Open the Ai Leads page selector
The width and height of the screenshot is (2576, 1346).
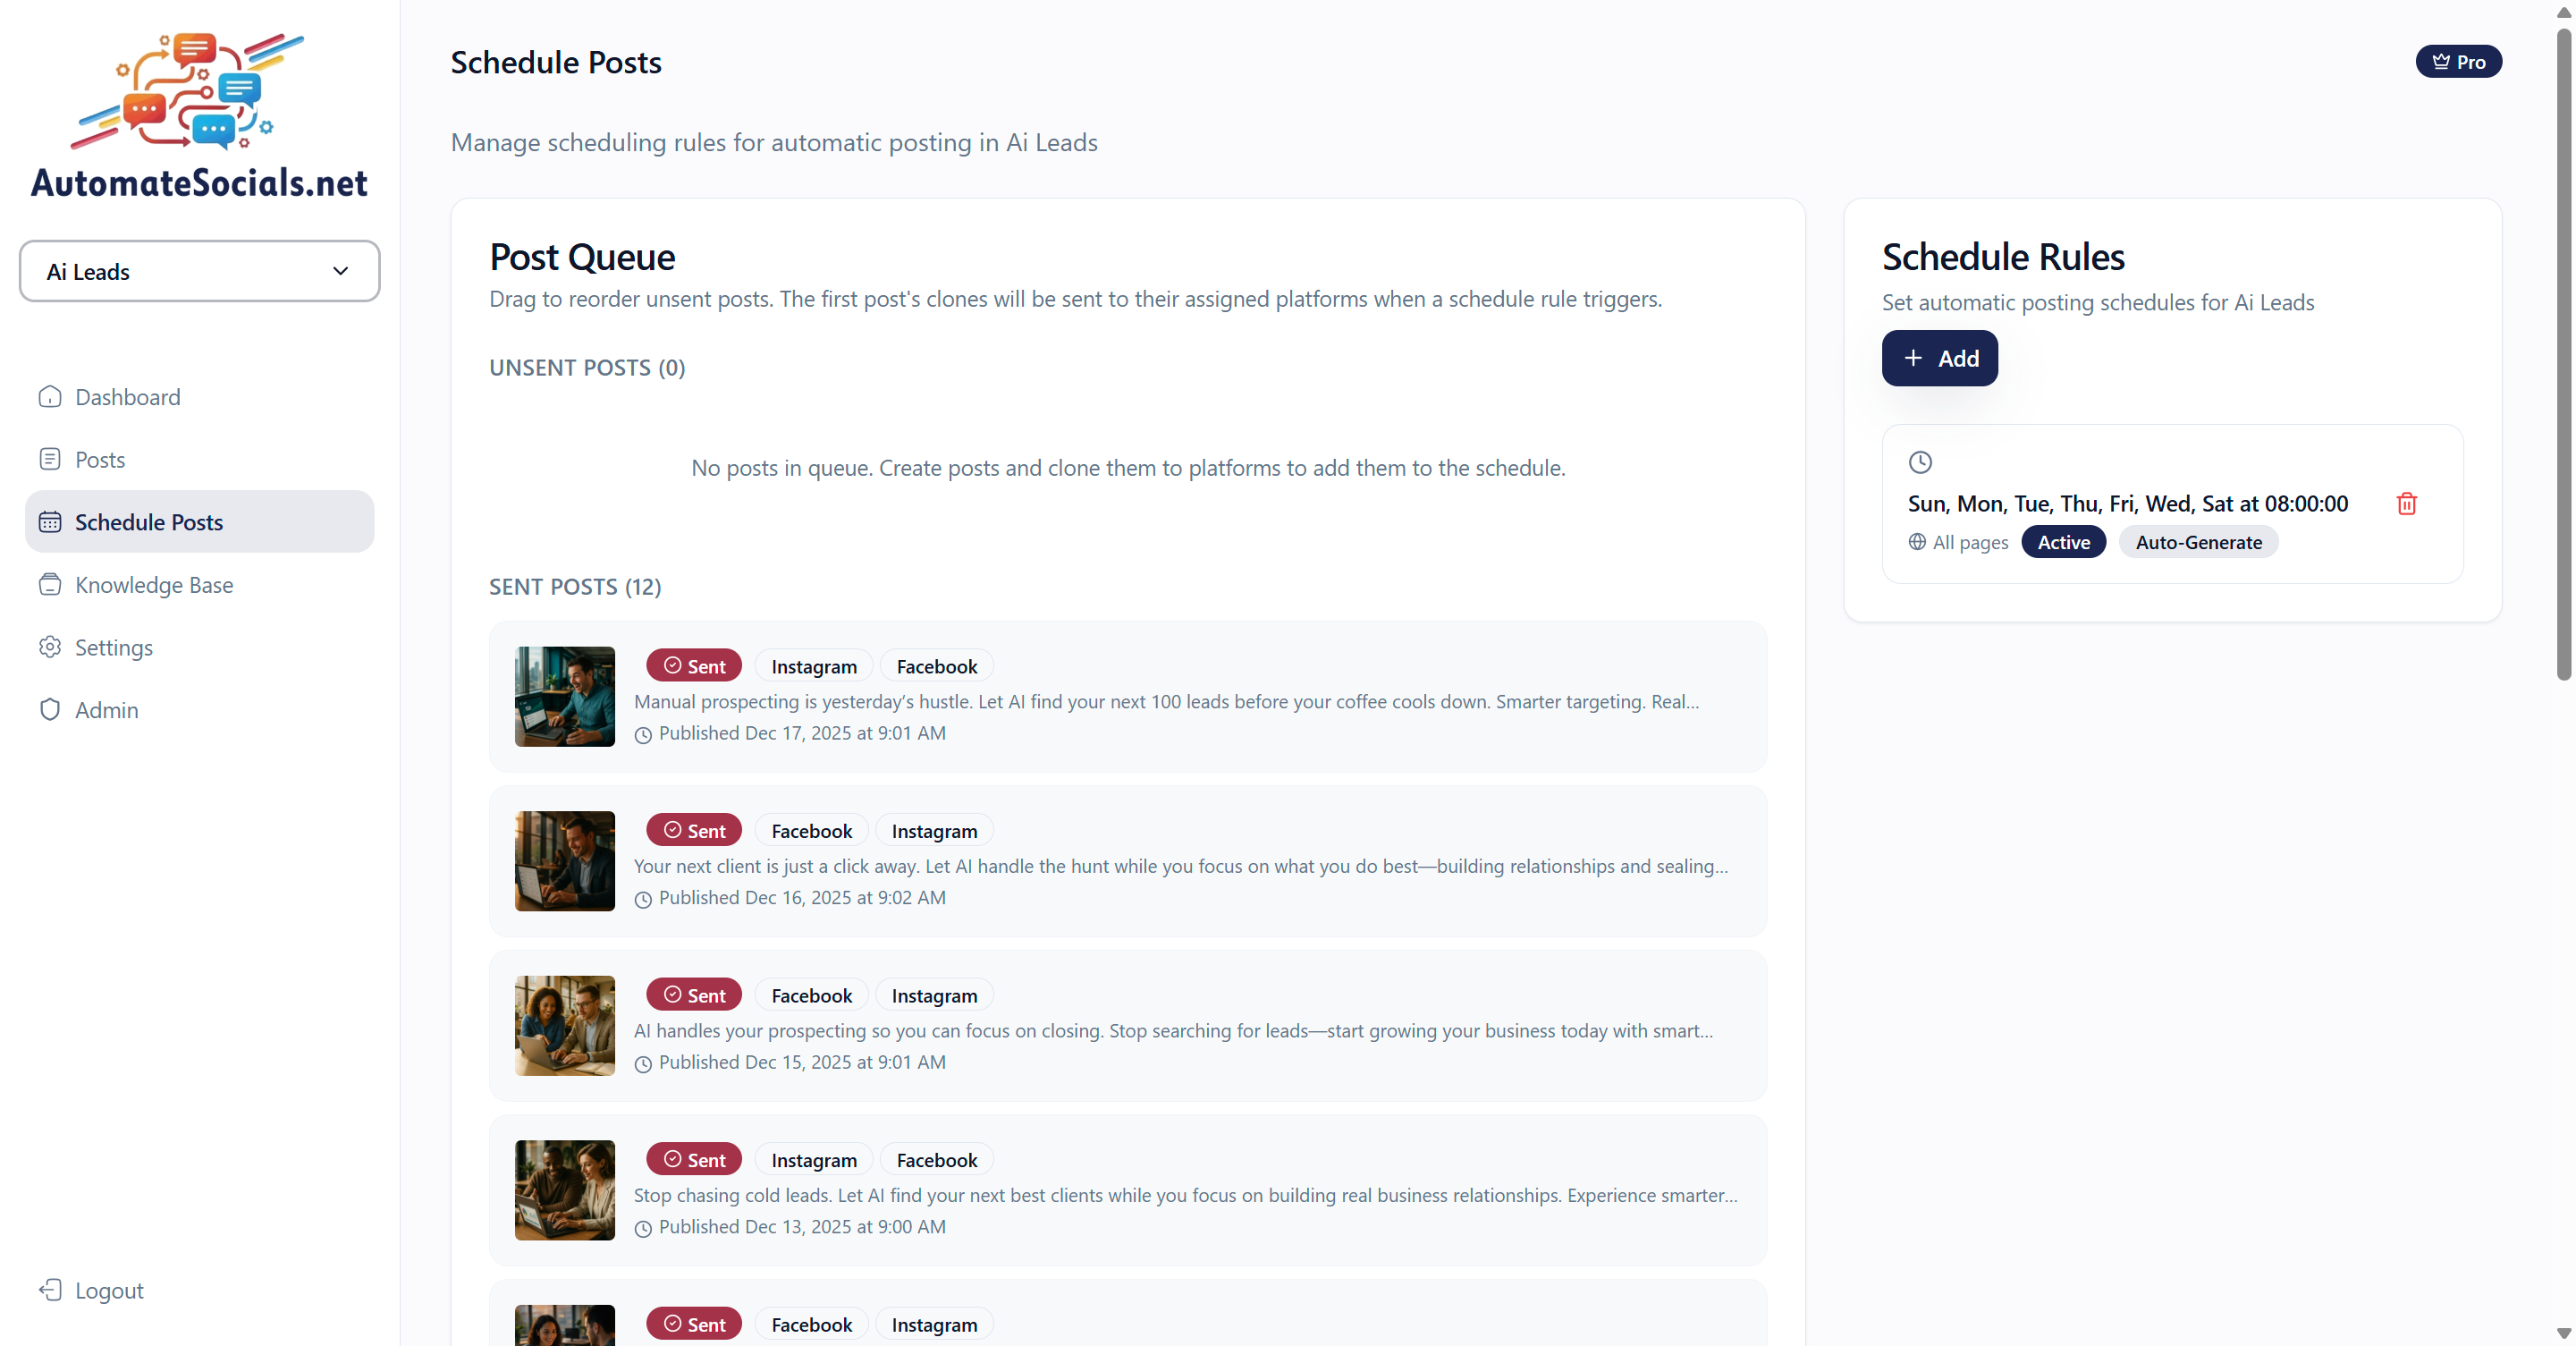(199, 271)
